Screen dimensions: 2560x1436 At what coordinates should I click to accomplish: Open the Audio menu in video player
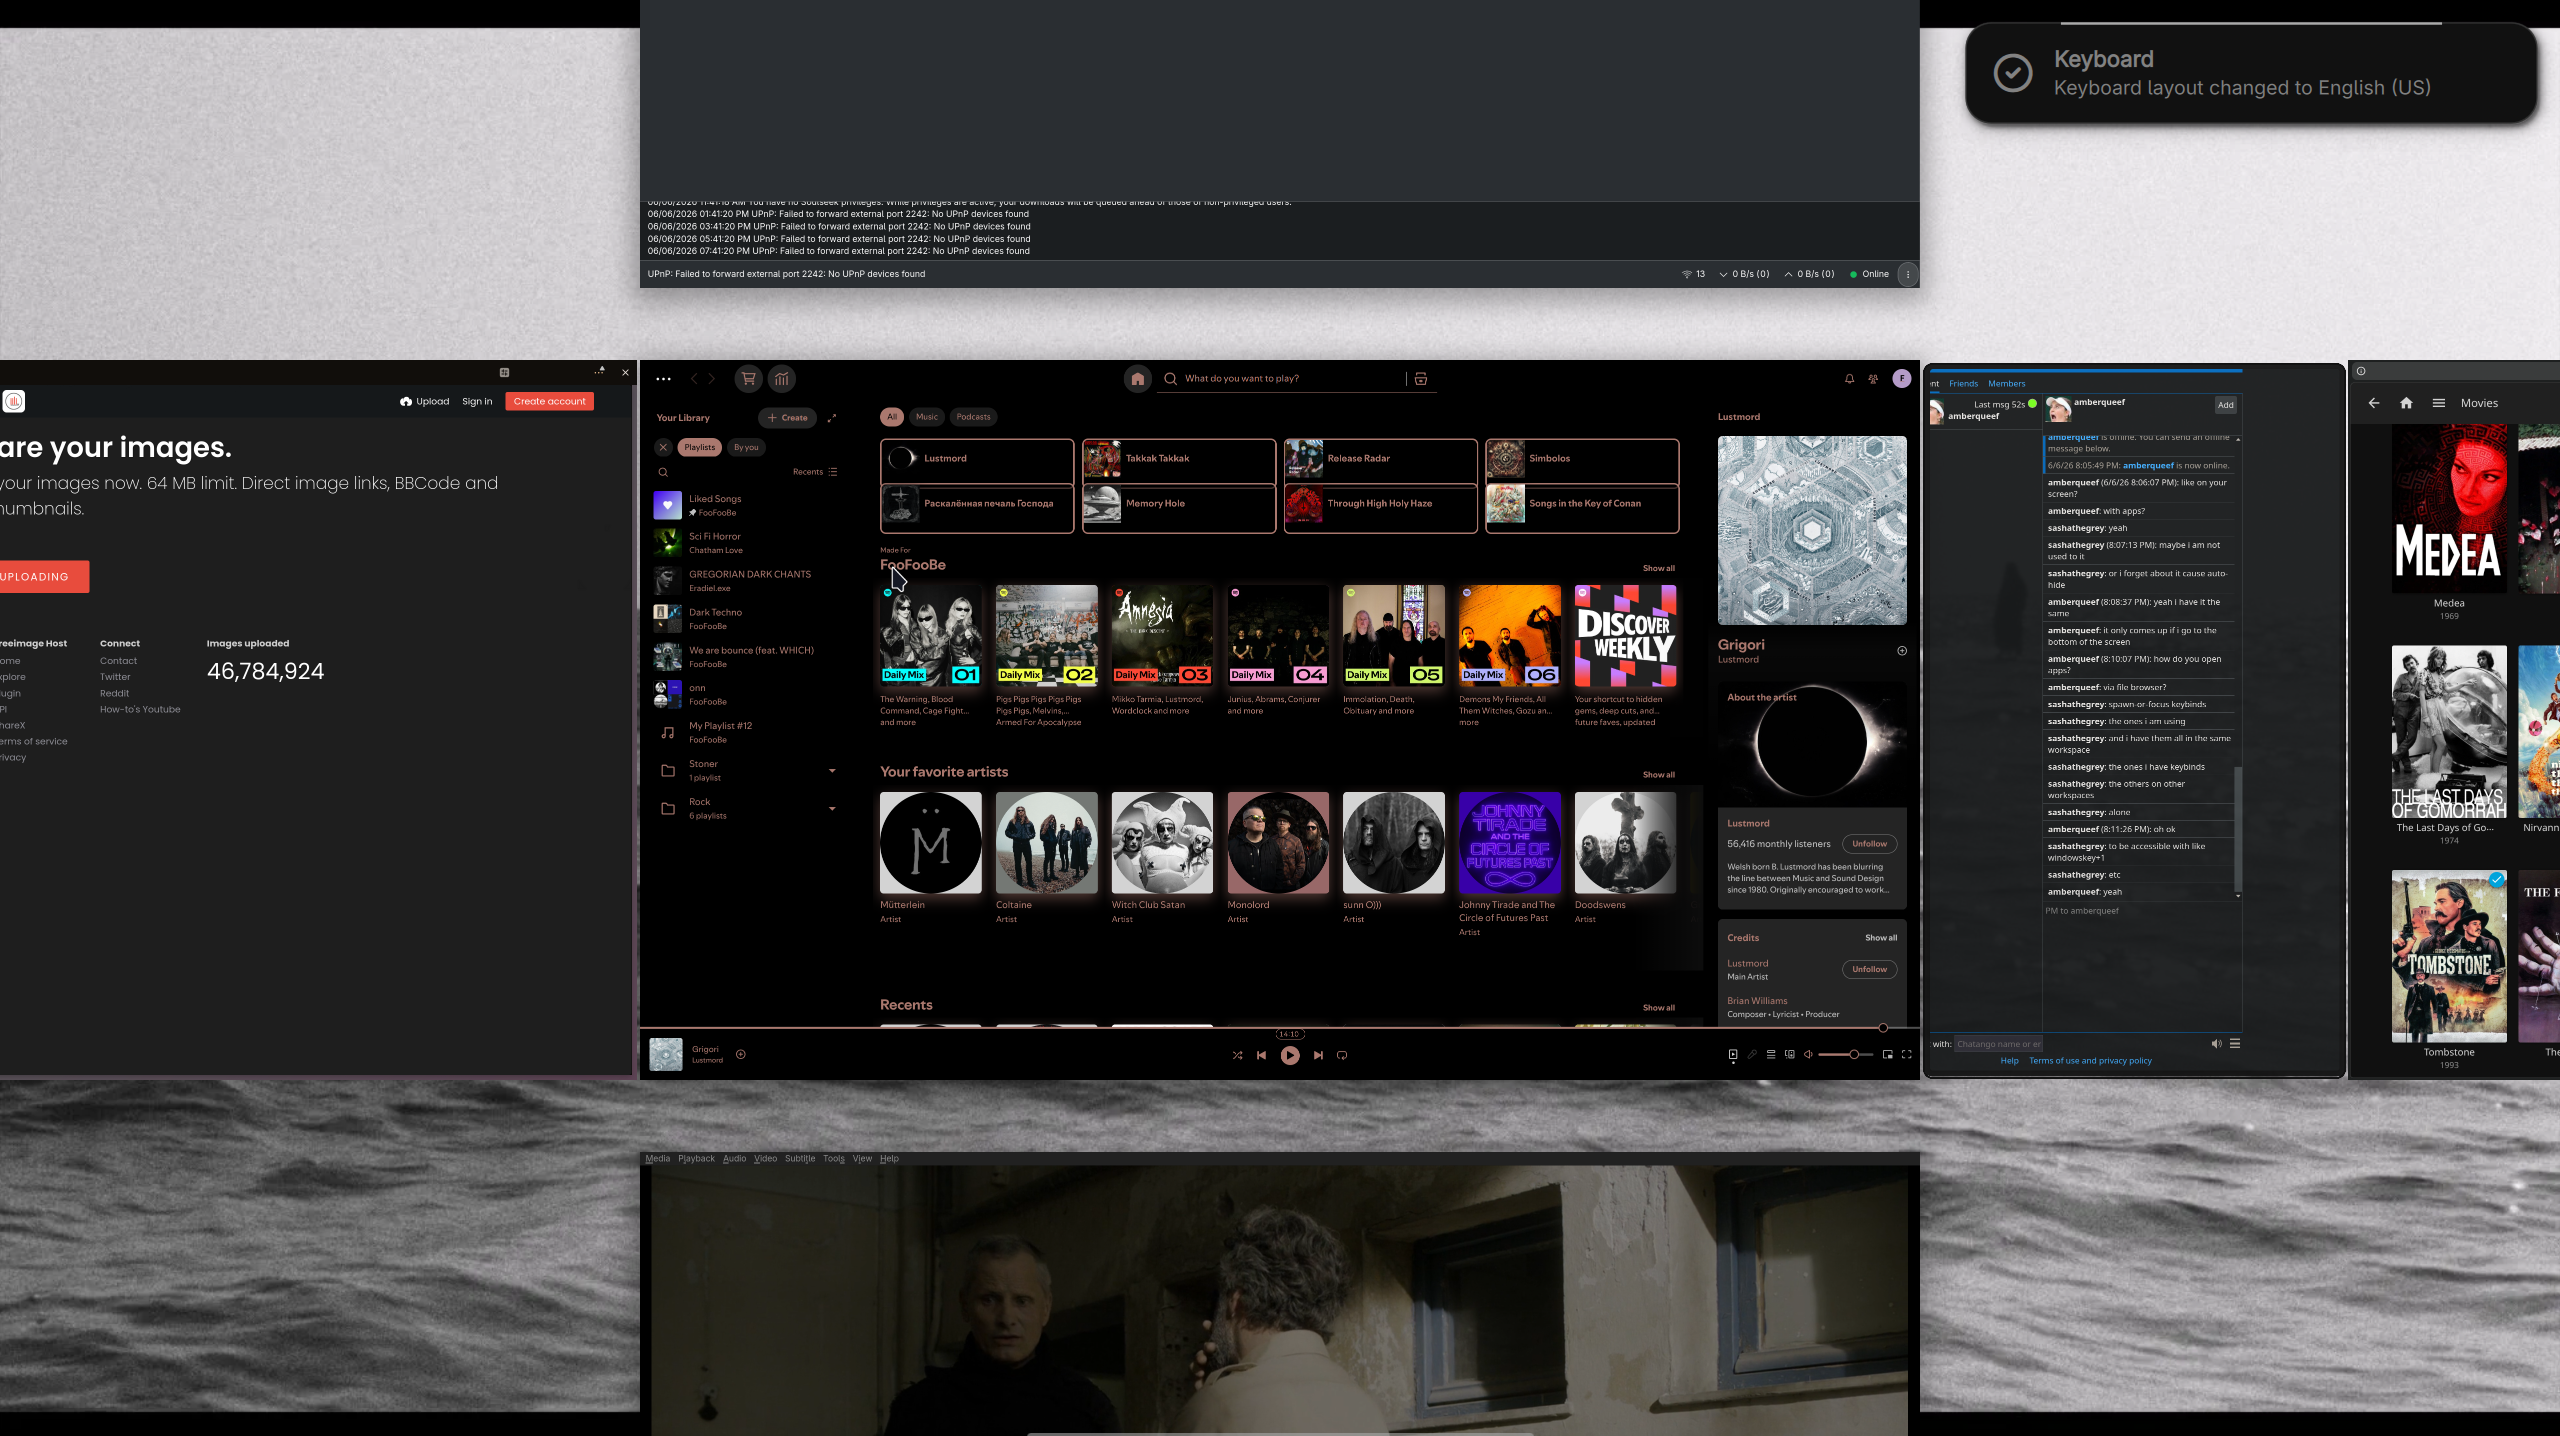click(x=734, y=1159)
